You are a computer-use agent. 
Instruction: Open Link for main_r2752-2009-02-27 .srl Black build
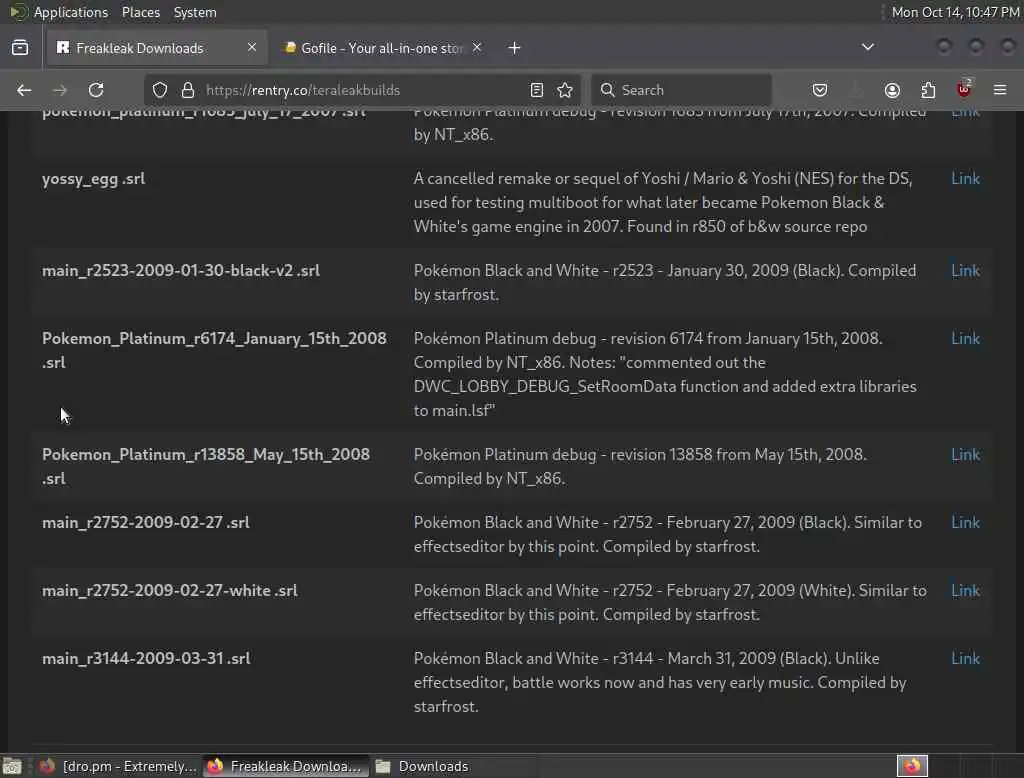pos(965,523)
